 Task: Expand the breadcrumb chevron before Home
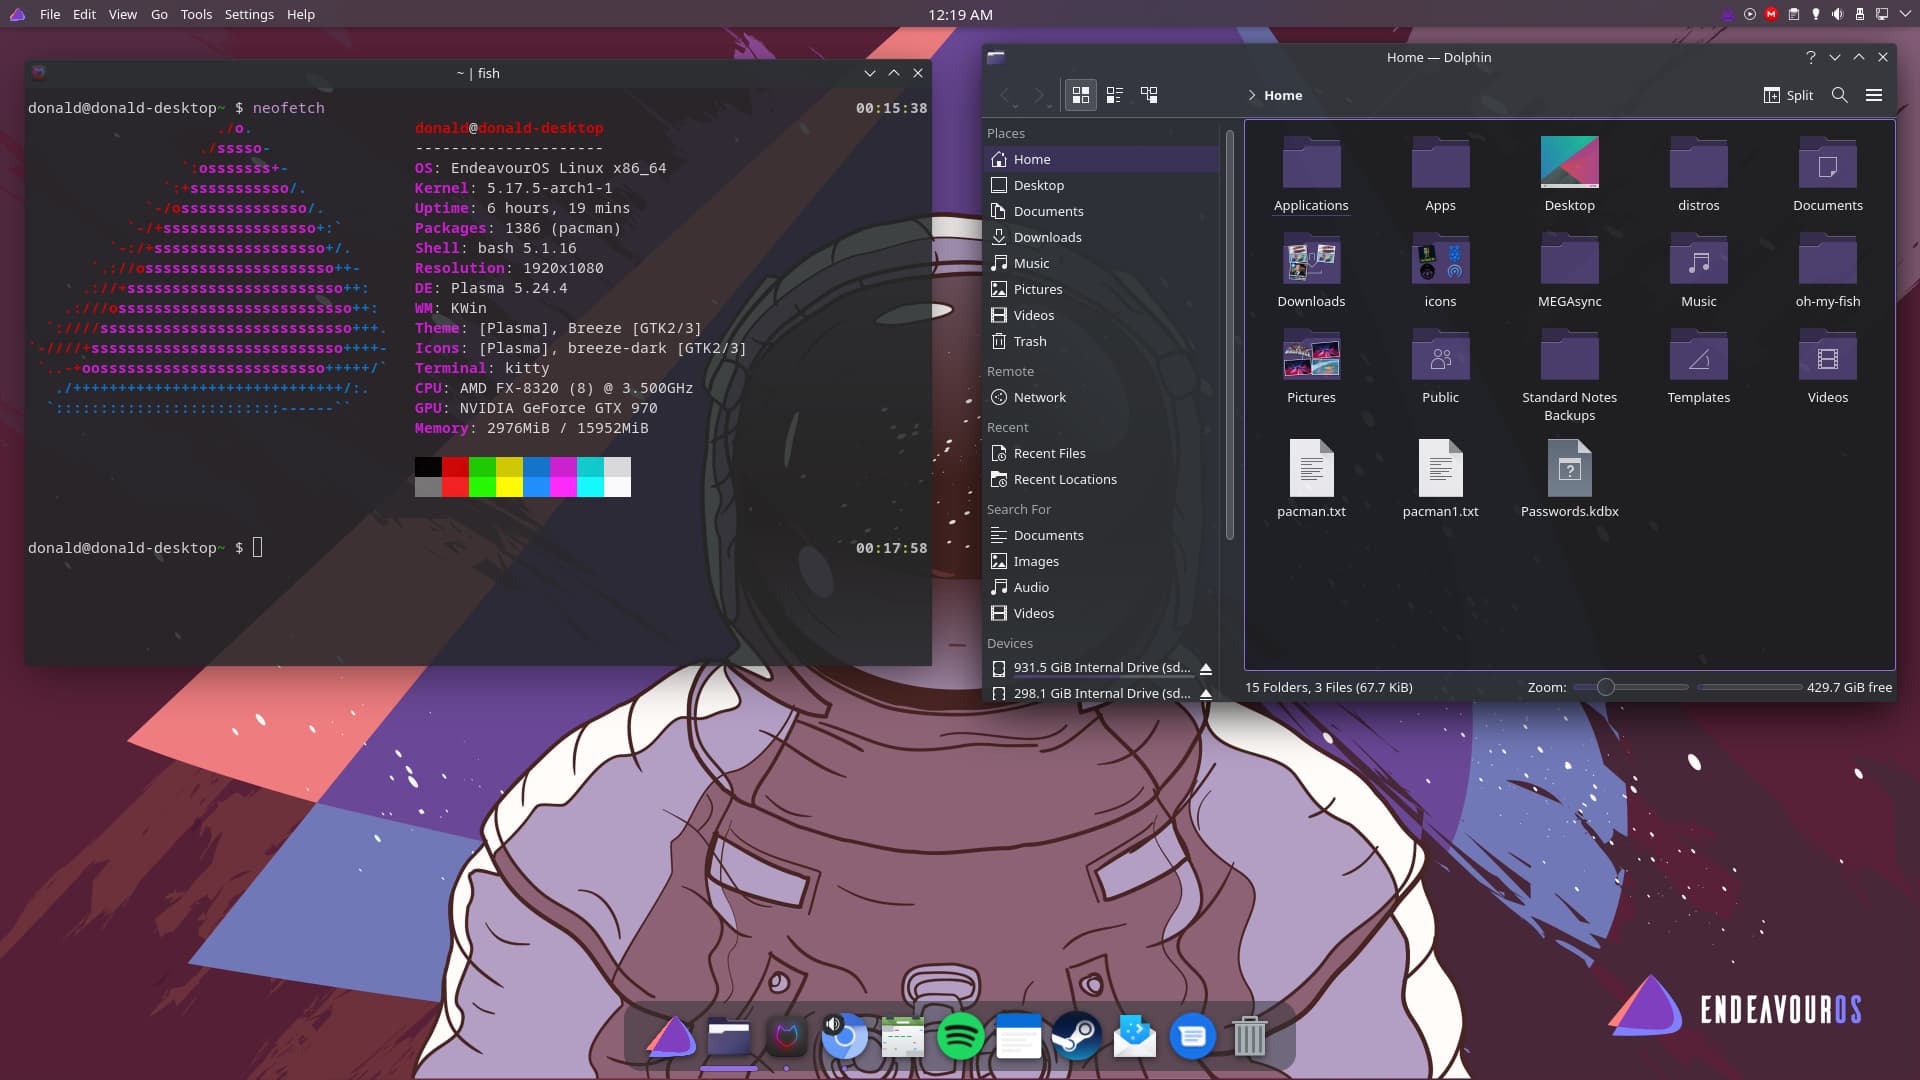(x=1251, y=95)
